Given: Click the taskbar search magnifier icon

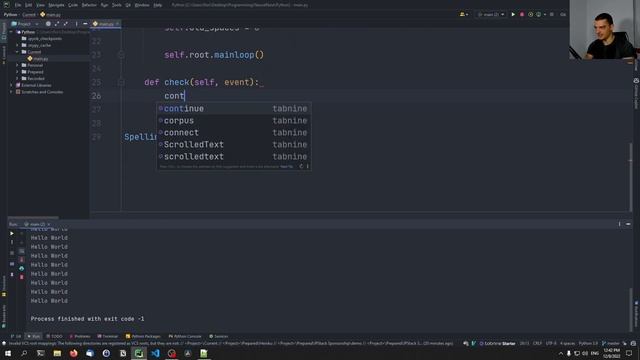Looking at the screenshot, I should point(24,353).
